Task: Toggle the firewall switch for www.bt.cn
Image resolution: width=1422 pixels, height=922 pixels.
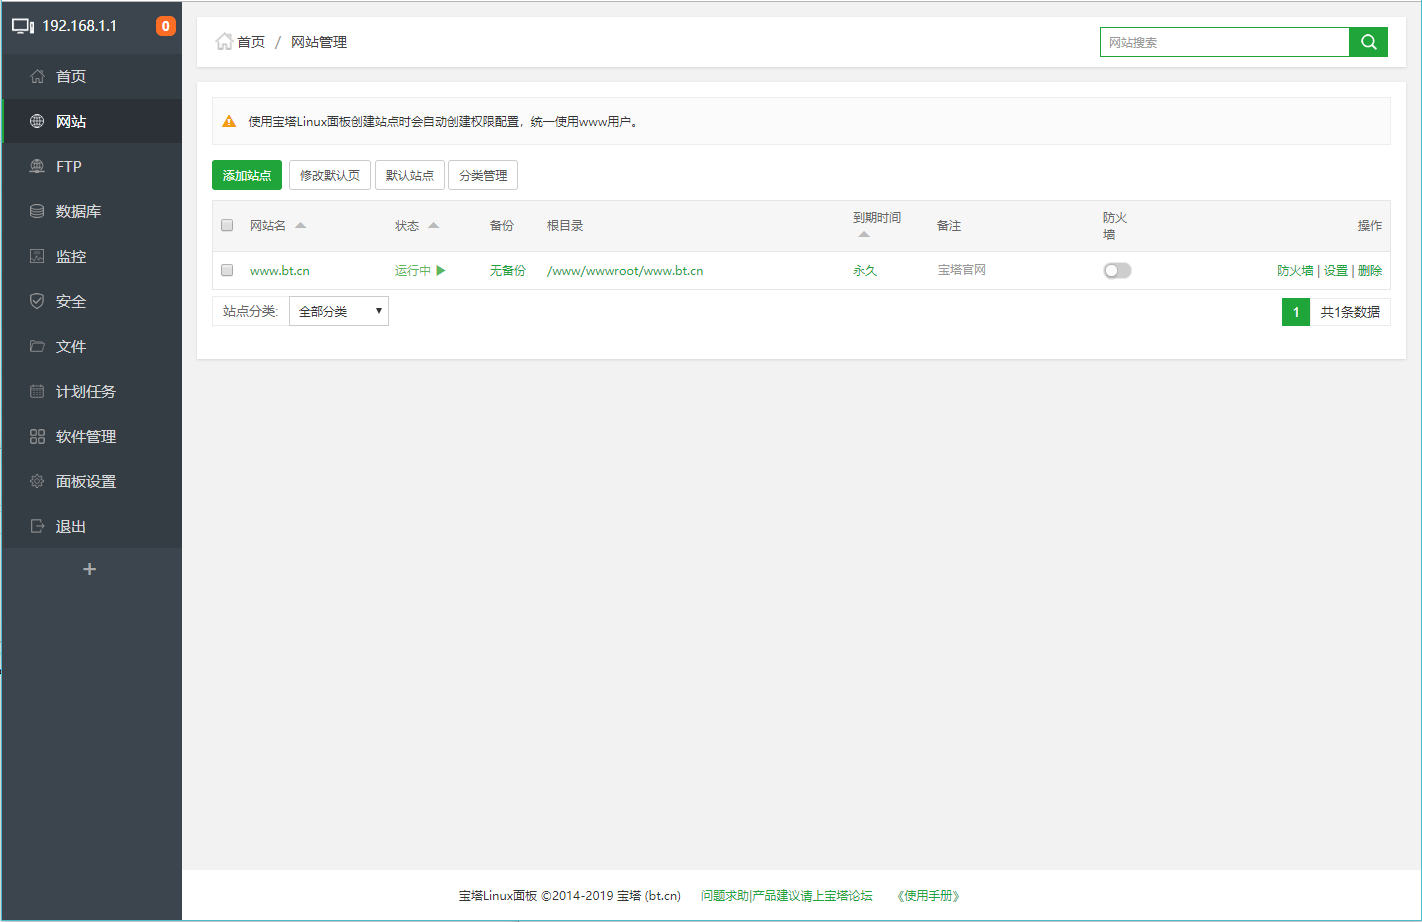Action: point(1117,270)
